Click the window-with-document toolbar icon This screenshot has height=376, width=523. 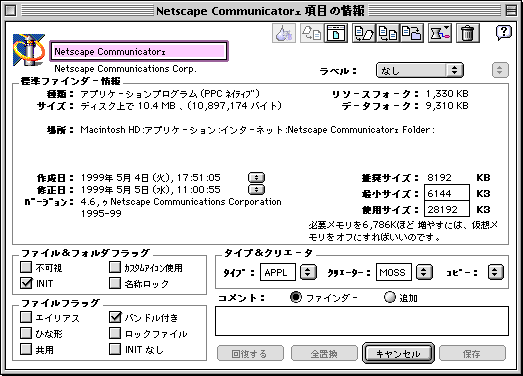(x=336, y=33)
